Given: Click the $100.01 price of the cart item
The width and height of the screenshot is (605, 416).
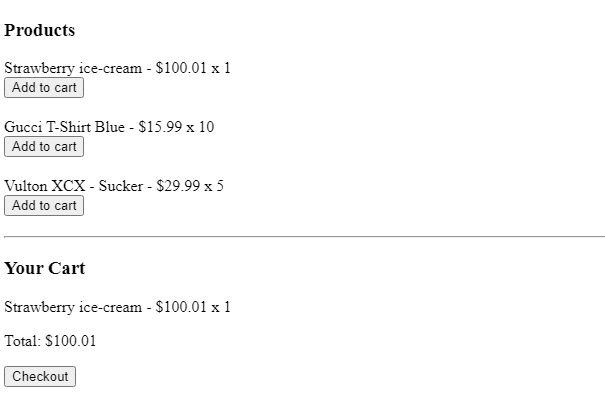Looking at the screenshot, I should click(x=181, y=307).
